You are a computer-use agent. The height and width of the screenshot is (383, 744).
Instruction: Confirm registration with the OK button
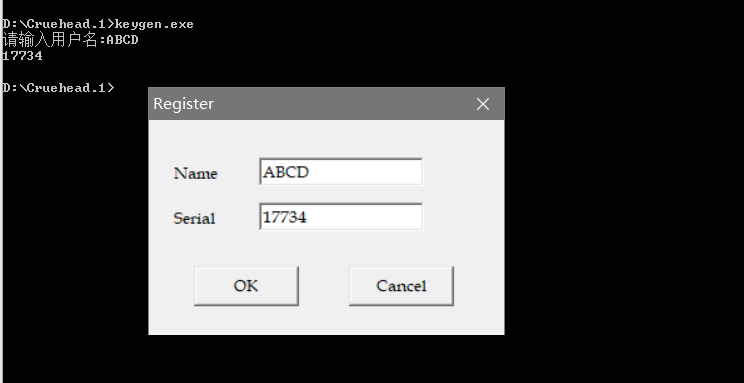click(246, 286)
